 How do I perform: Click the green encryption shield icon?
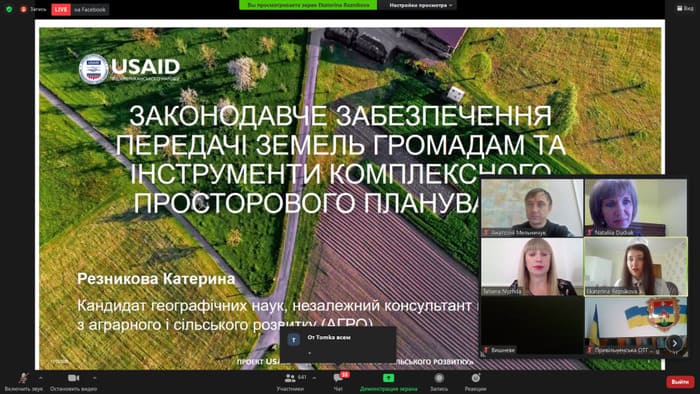(x=9, y=9)
